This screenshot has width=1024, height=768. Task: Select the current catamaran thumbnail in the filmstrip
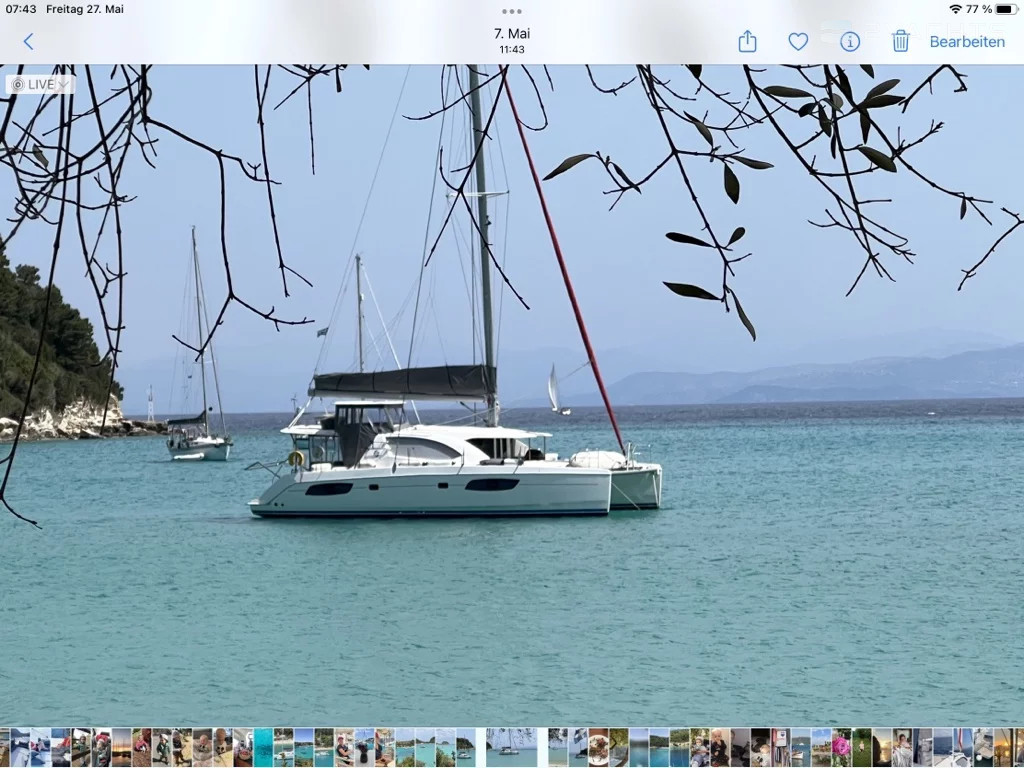coord(511,748)
